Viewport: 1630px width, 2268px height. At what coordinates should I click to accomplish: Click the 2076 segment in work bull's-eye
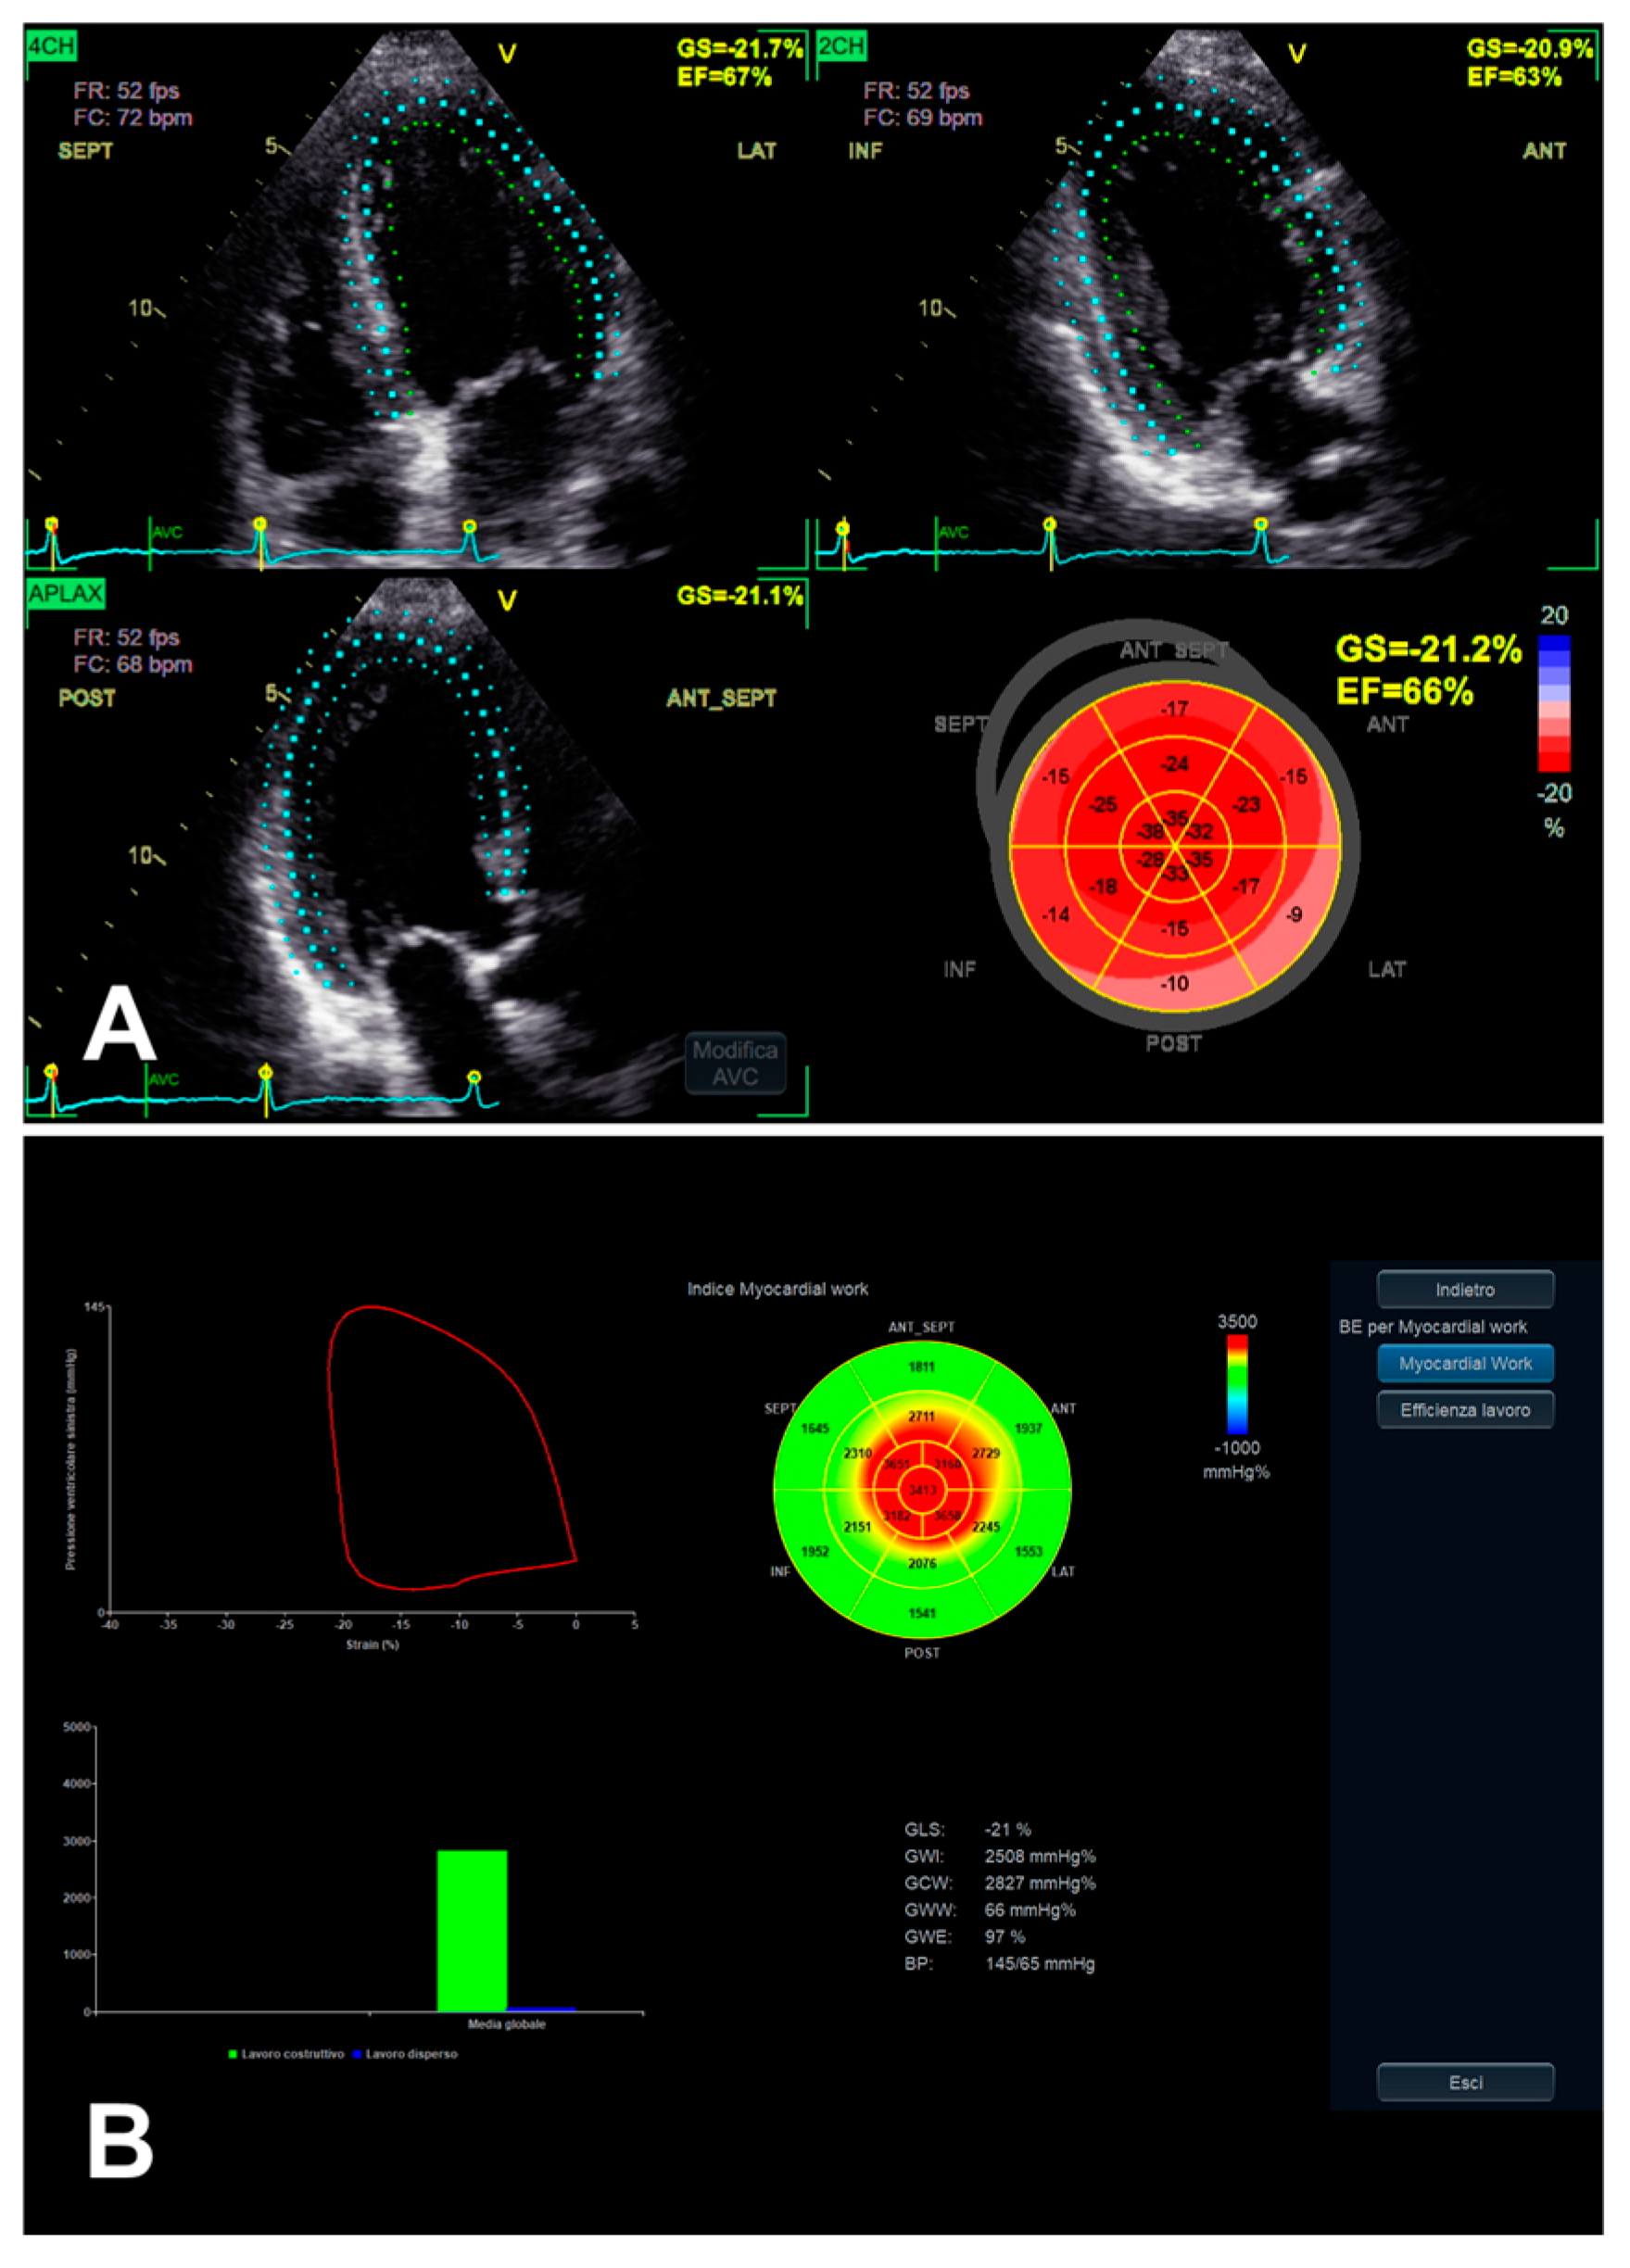(x=922, y=1563)
